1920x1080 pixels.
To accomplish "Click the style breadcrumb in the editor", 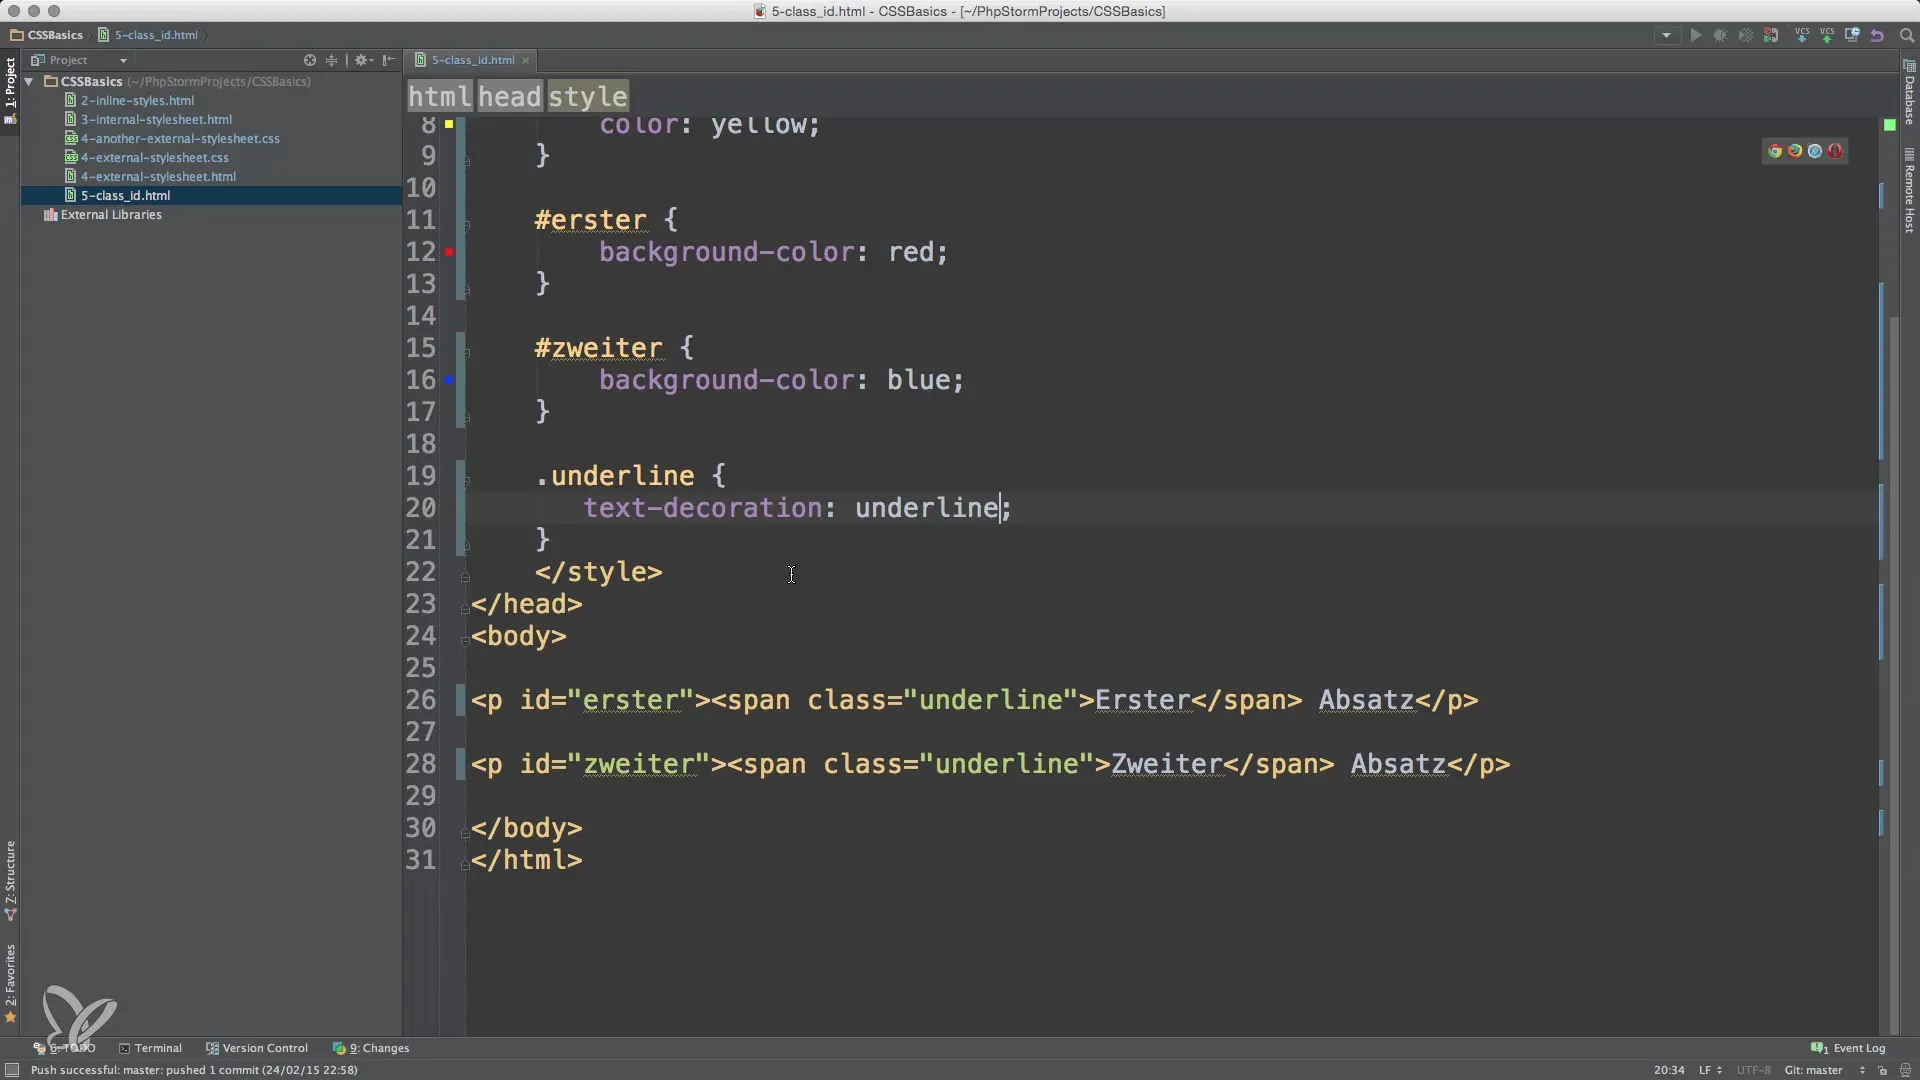I will [588, 96].
